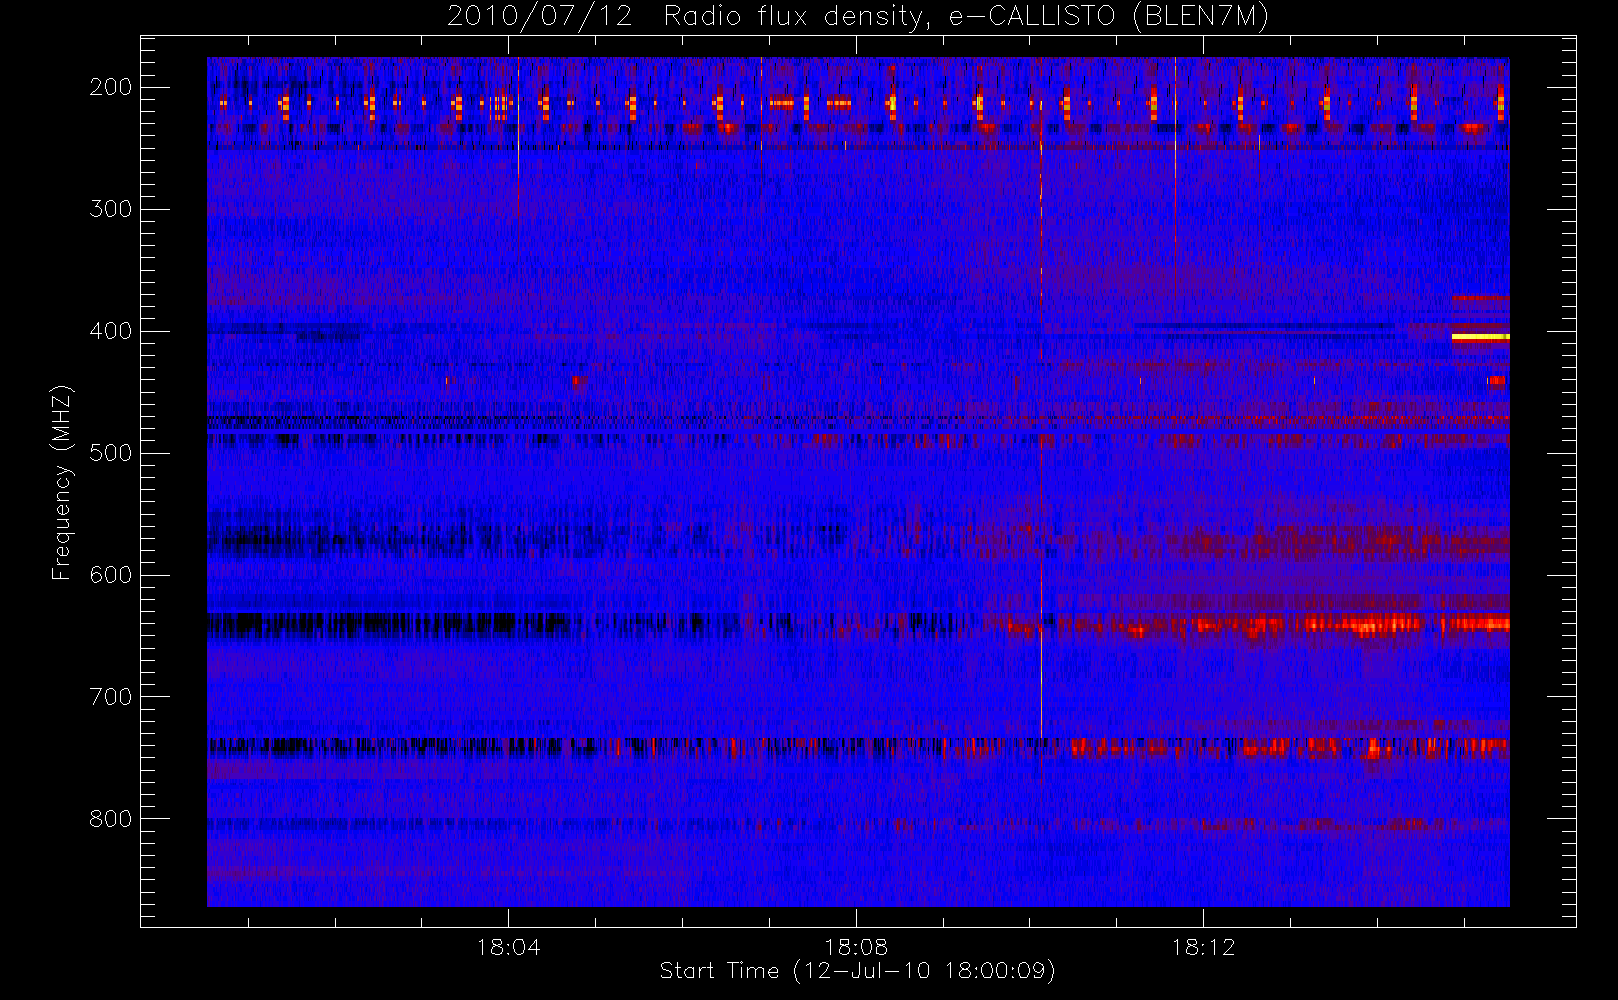The width and height of the screenshot is (1618, 1000).
Task: Click the 18:04 time tick label
Action: [x=508, y=946]
